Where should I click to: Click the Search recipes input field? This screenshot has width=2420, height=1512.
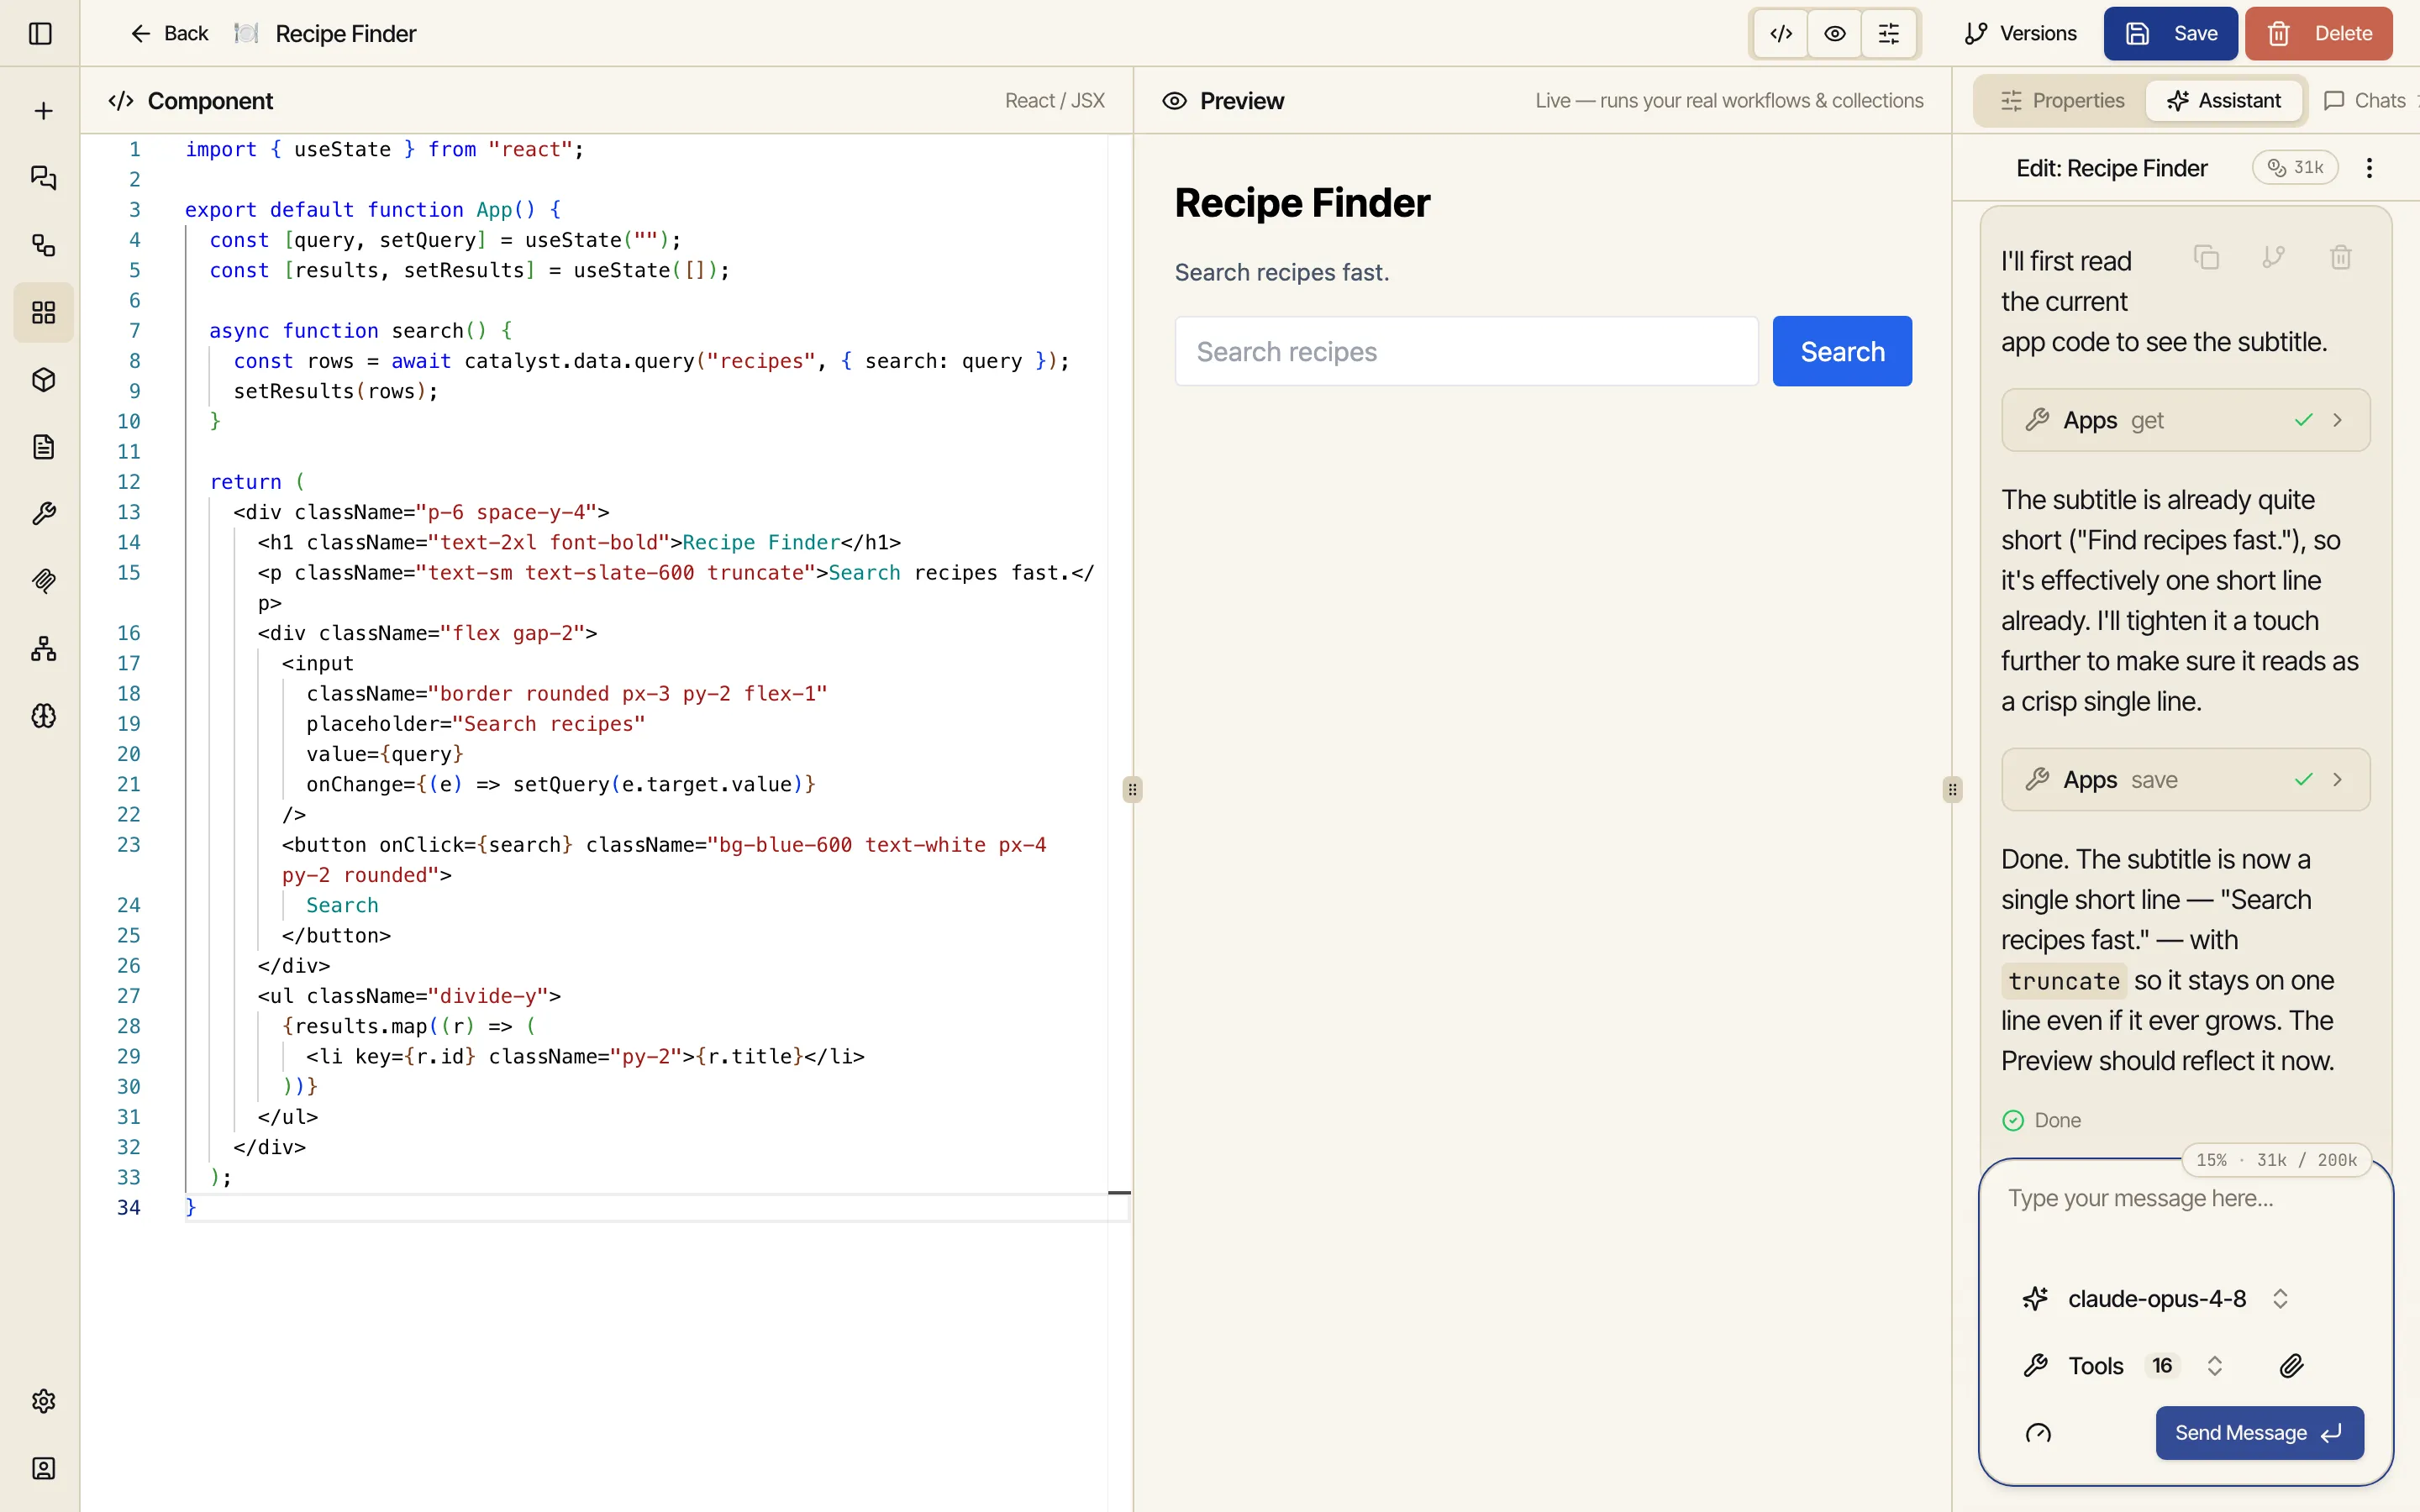[x=1466, y=351]
